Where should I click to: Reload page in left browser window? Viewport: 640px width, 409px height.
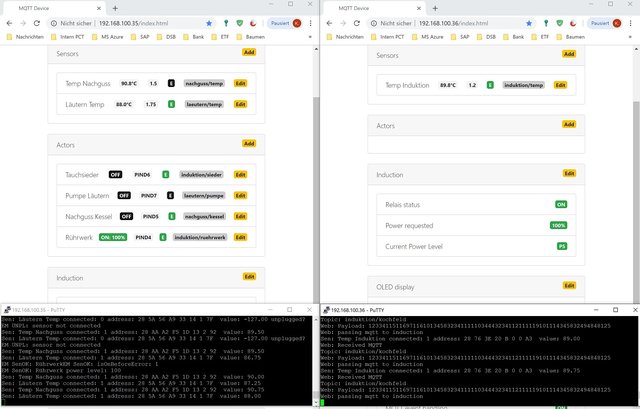coord(37,23)
